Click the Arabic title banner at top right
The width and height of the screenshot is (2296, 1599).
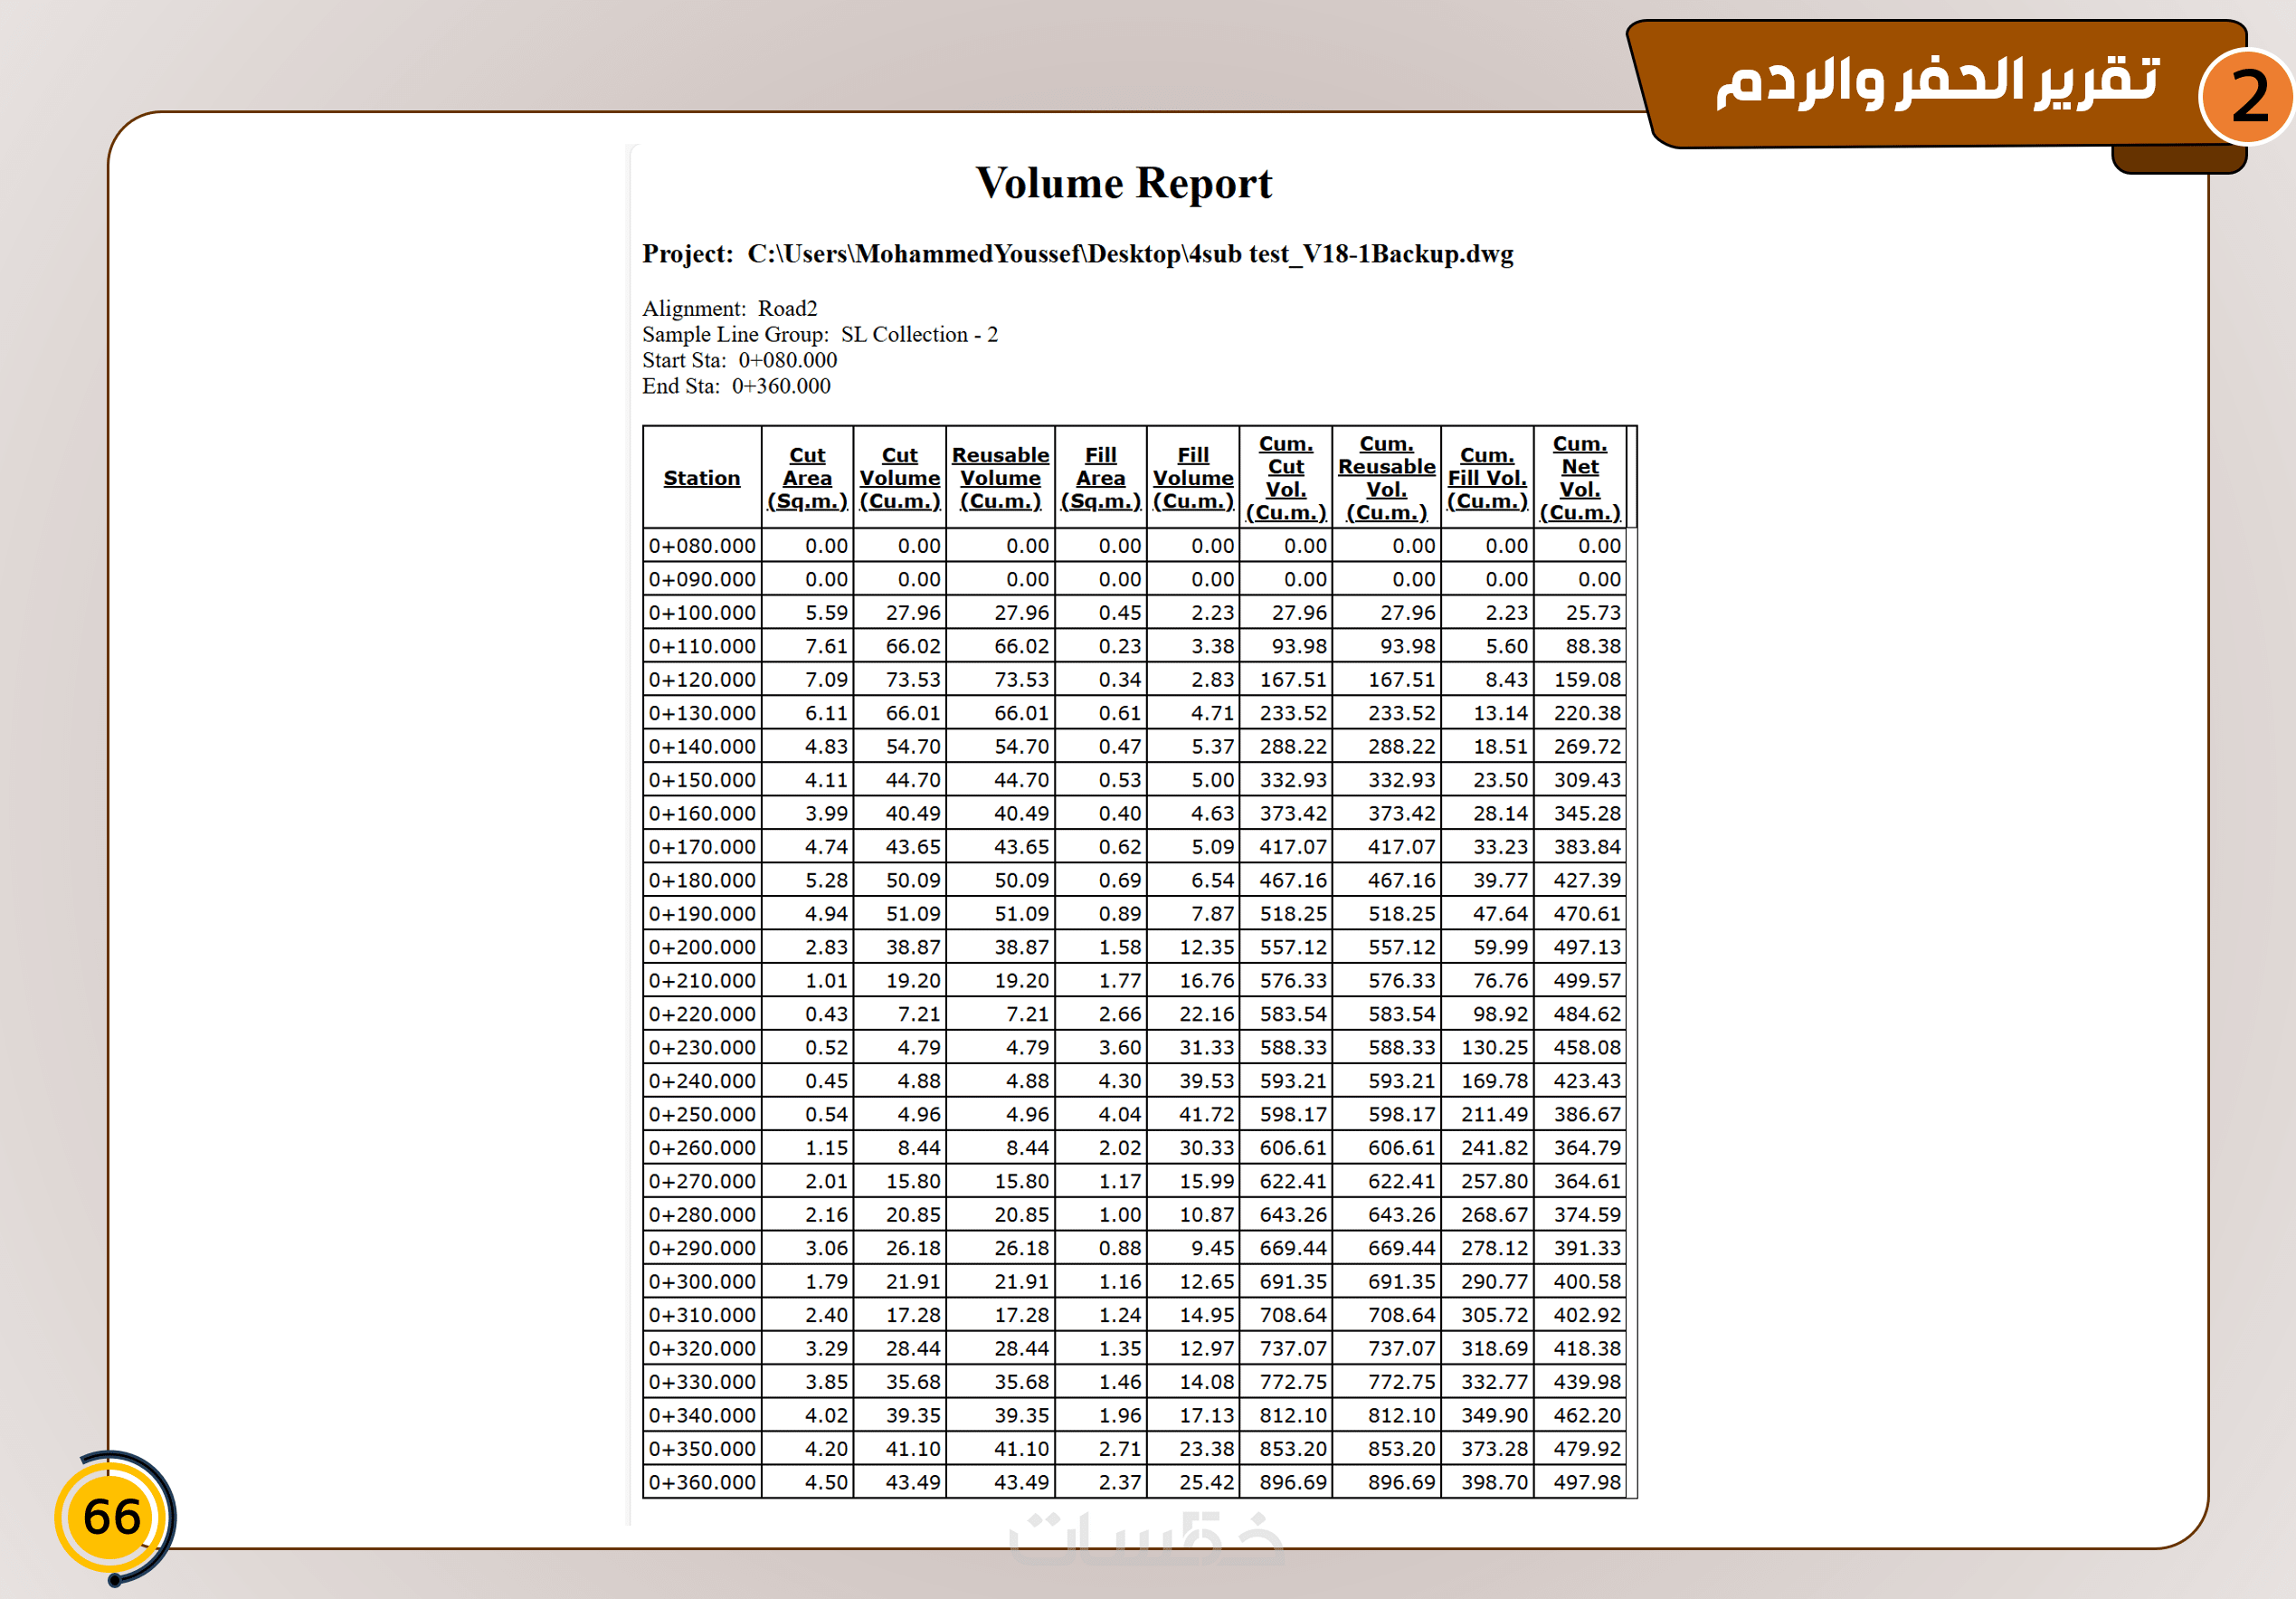[x=1935, y=82]
